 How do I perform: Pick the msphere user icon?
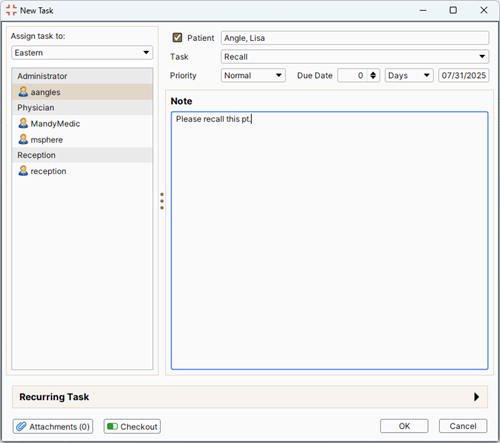click(x=23, y=139)
